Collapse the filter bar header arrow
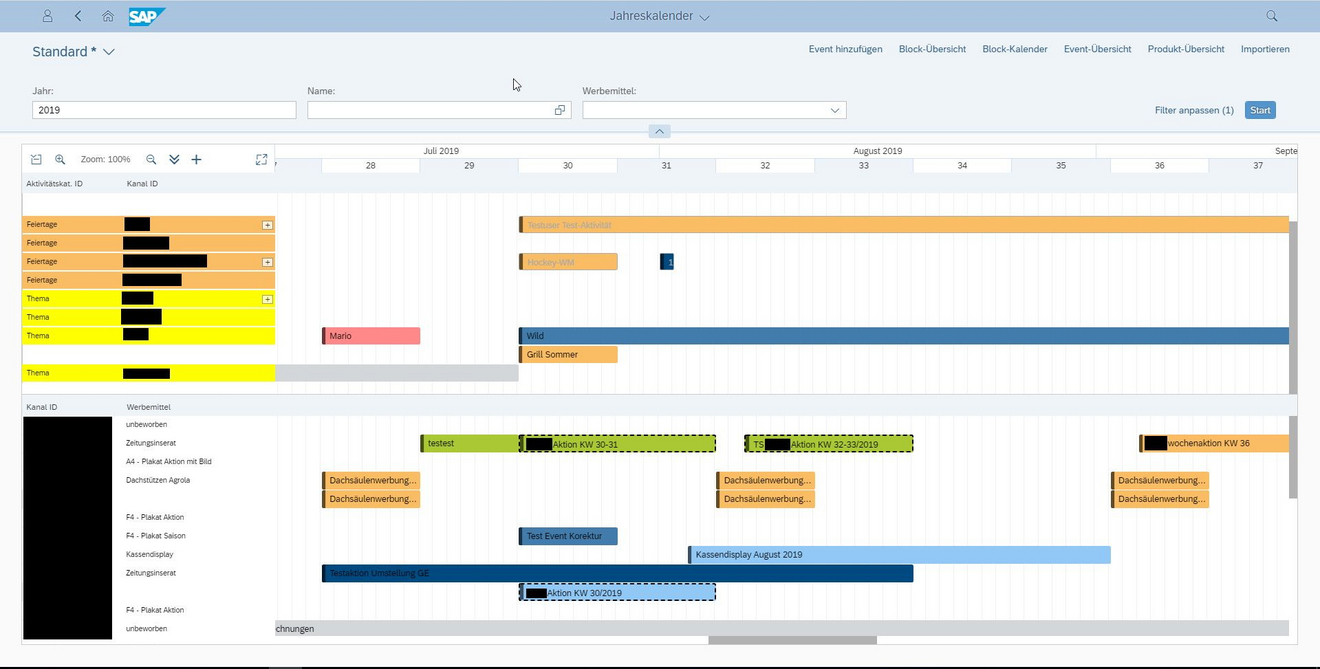Image resolution: width=1320 pixels, height=669 pixels. click(659, 131)
